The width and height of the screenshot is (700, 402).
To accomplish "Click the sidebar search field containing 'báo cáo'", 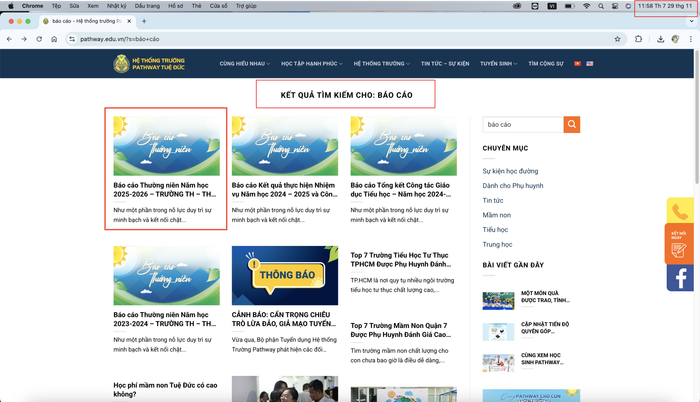I will (522, 125).
